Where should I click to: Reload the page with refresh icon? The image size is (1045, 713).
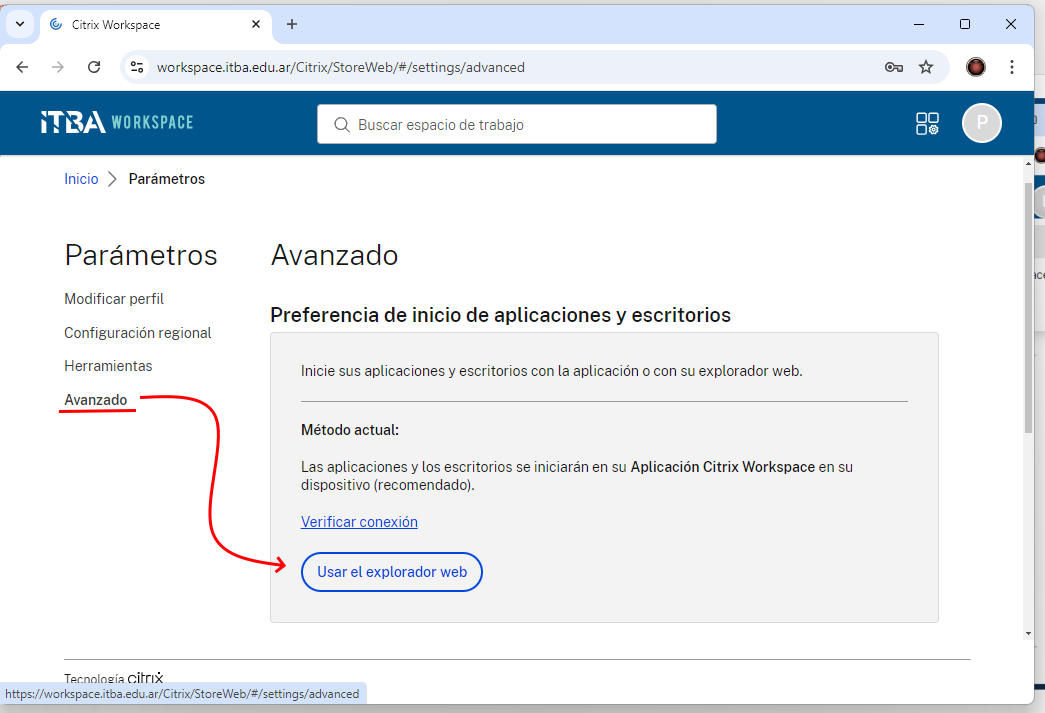click(94, 67)
